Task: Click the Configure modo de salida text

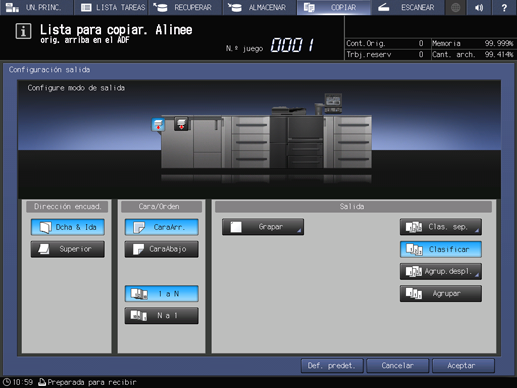Action: coord(76,88)
